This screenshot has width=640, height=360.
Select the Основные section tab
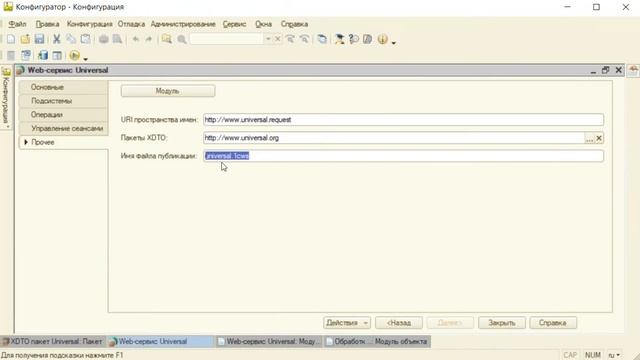[64, 87]
